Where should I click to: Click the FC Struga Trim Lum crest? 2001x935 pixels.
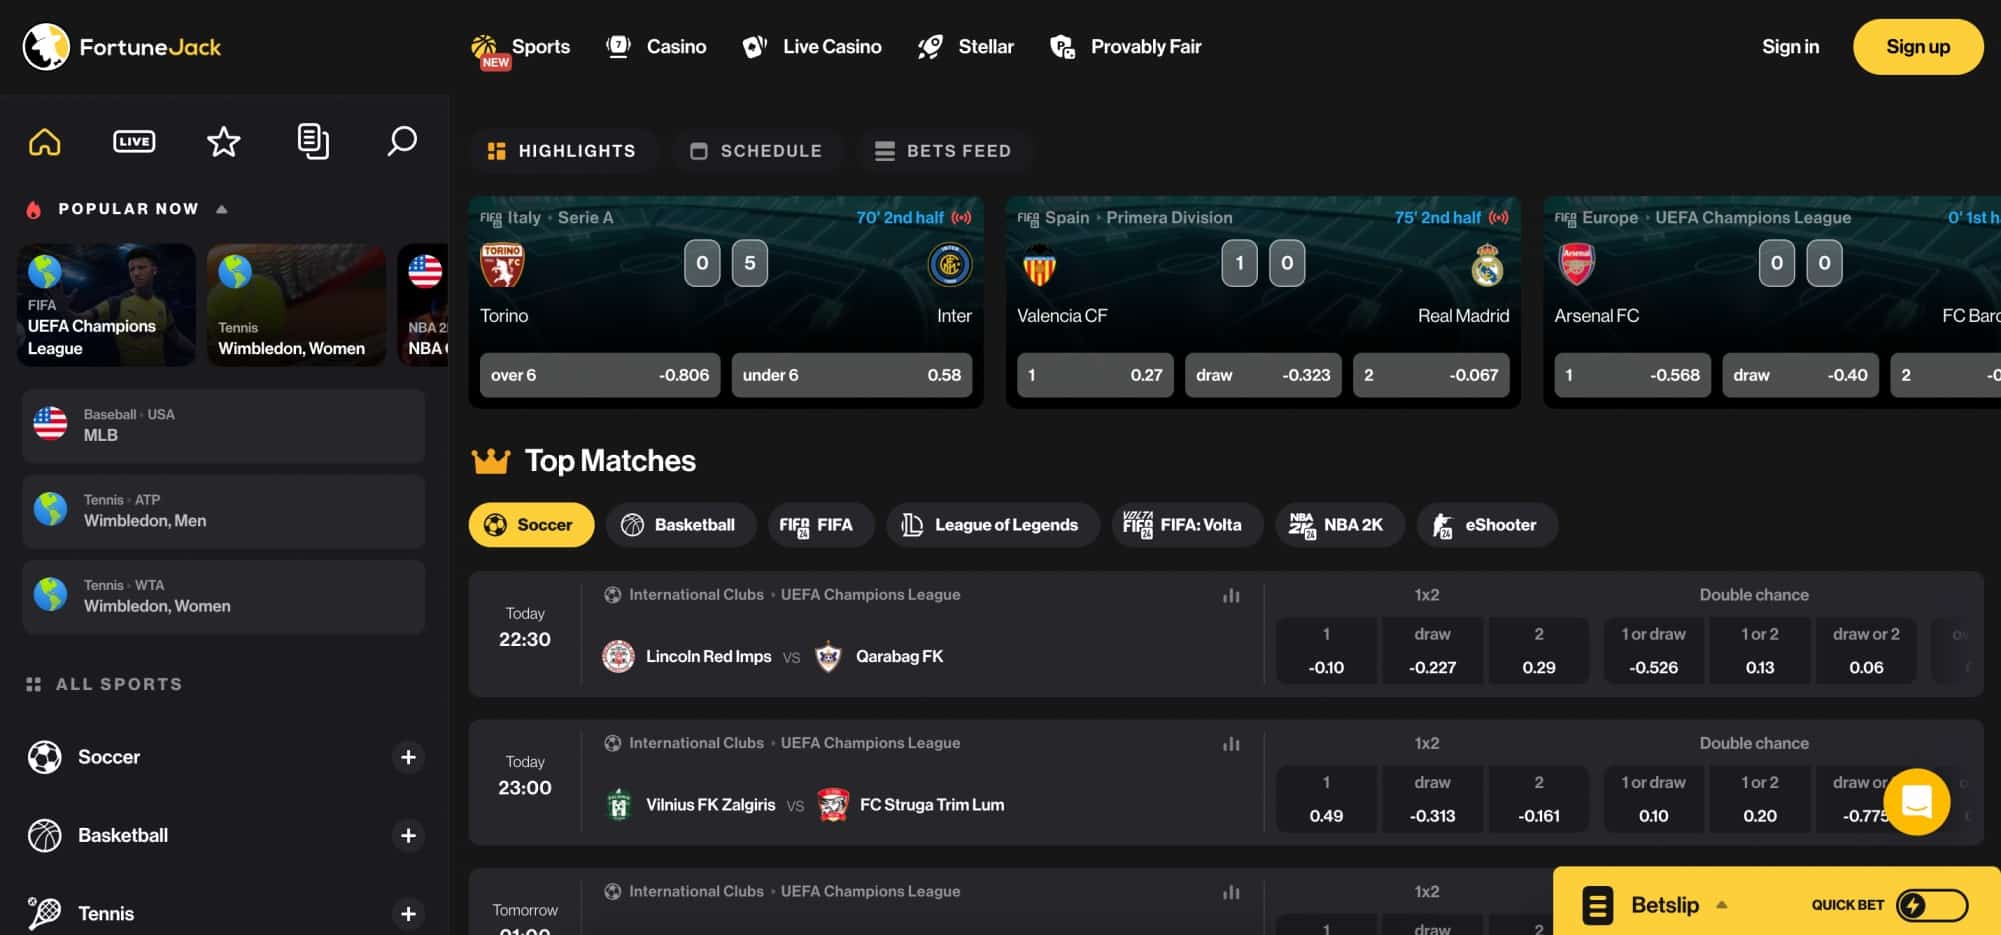(x=833, y=805)
